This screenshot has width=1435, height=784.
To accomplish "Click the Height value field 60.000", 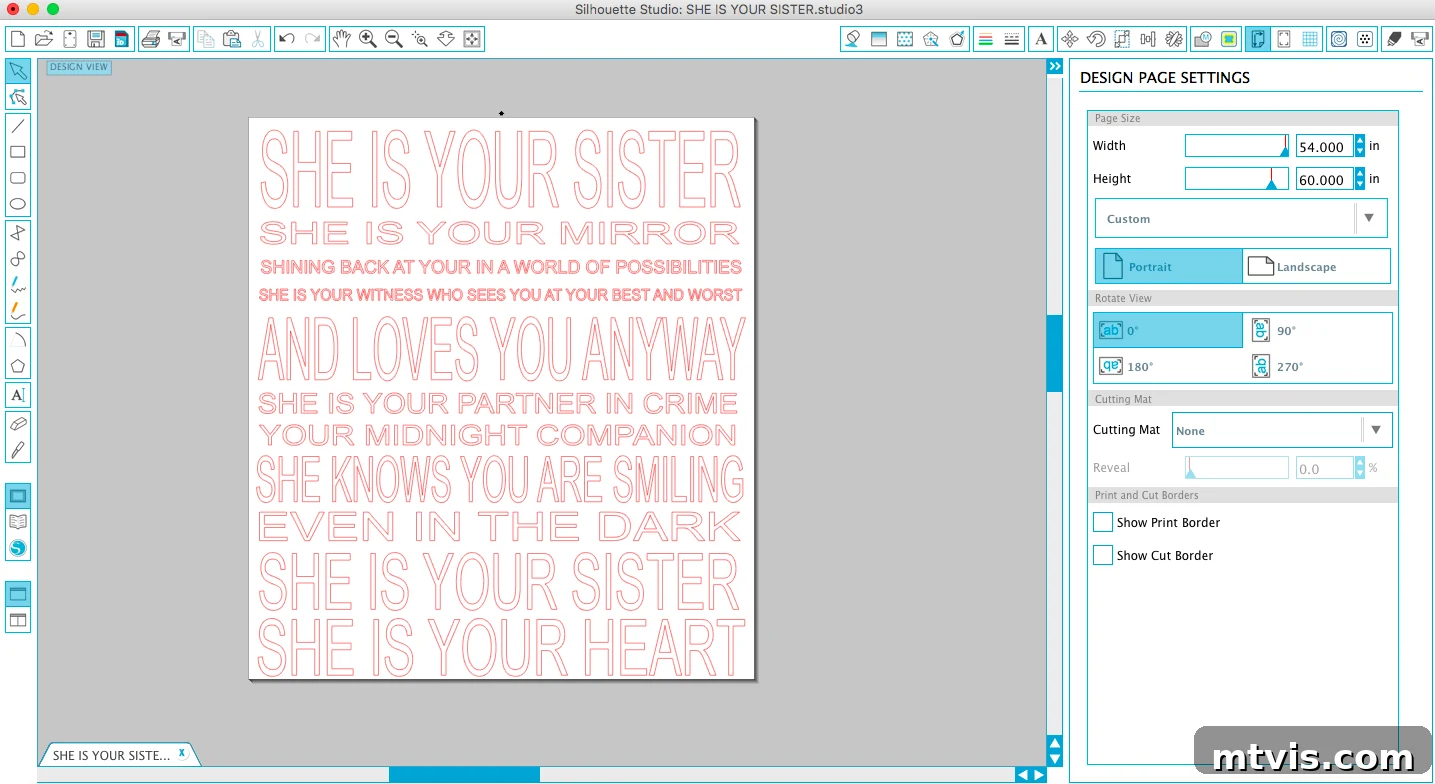I will tap(1324, 179).
